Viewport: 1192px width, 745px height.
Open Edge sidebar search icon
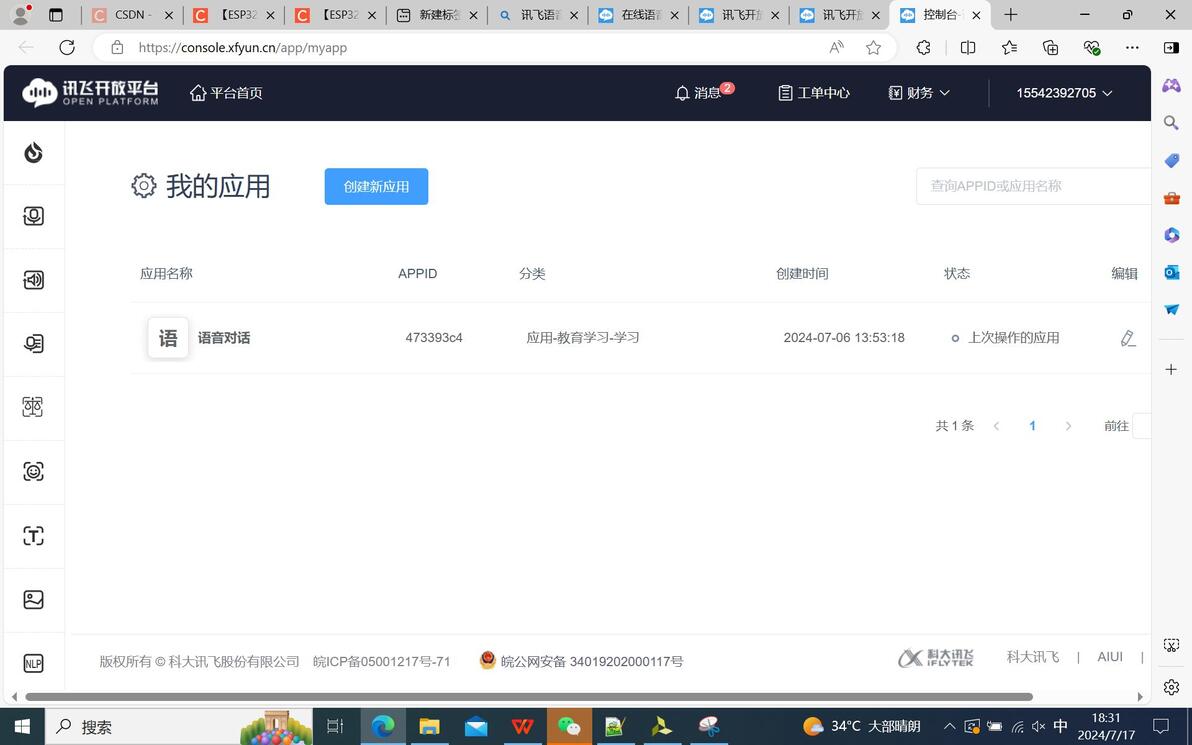[1171, 122]
